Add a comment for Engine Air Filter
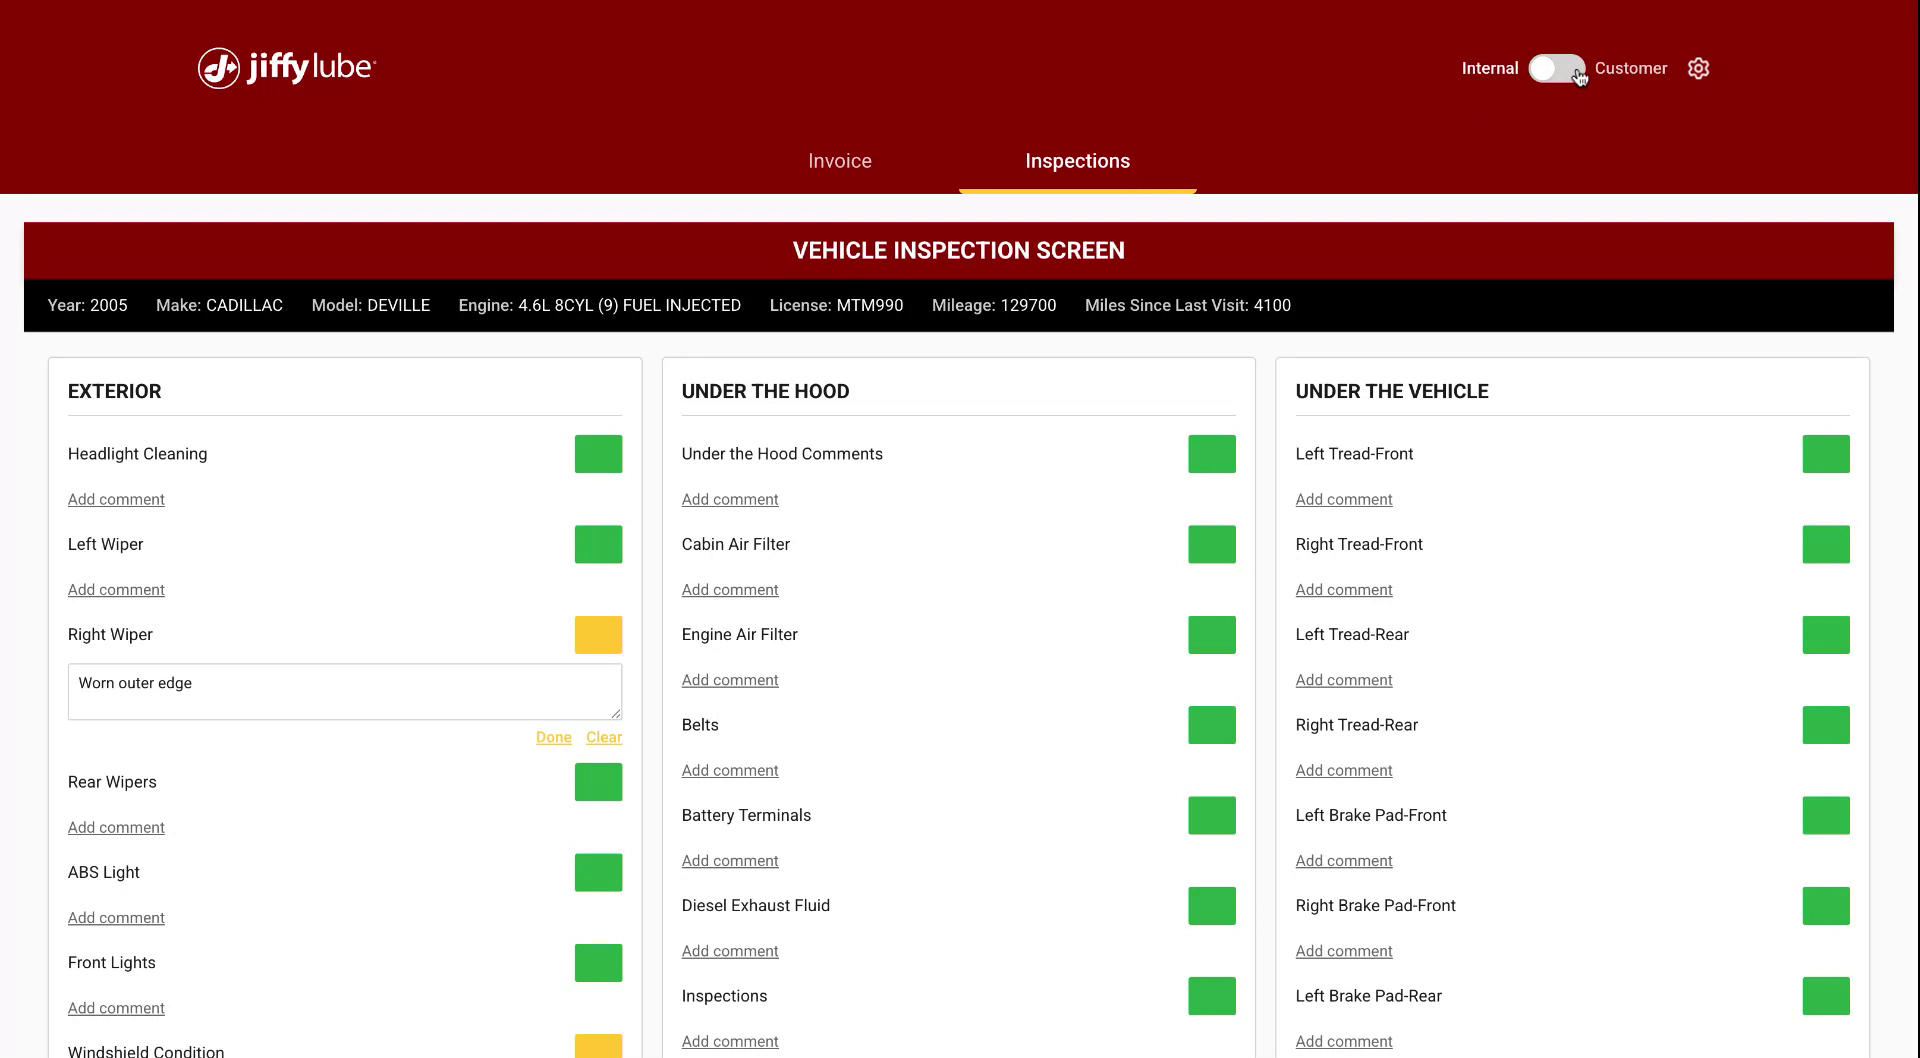The width and height of the screenshot is (1920, 1058). [x=730, y=679]
